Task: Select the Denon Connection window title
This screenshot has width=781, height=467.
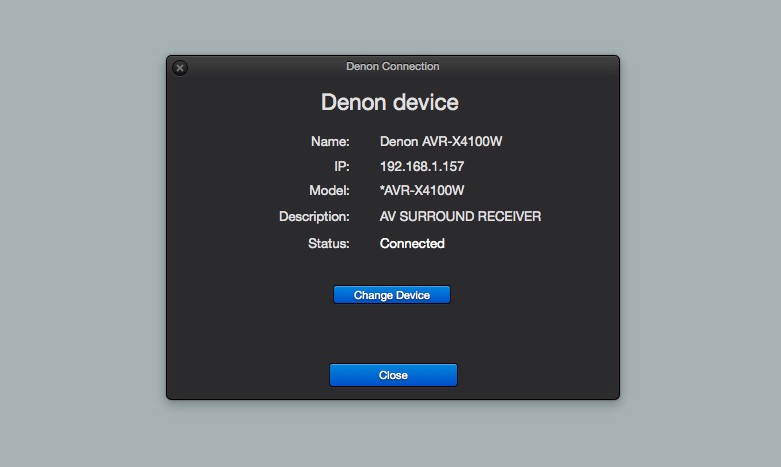Action: tap(392, 66)
